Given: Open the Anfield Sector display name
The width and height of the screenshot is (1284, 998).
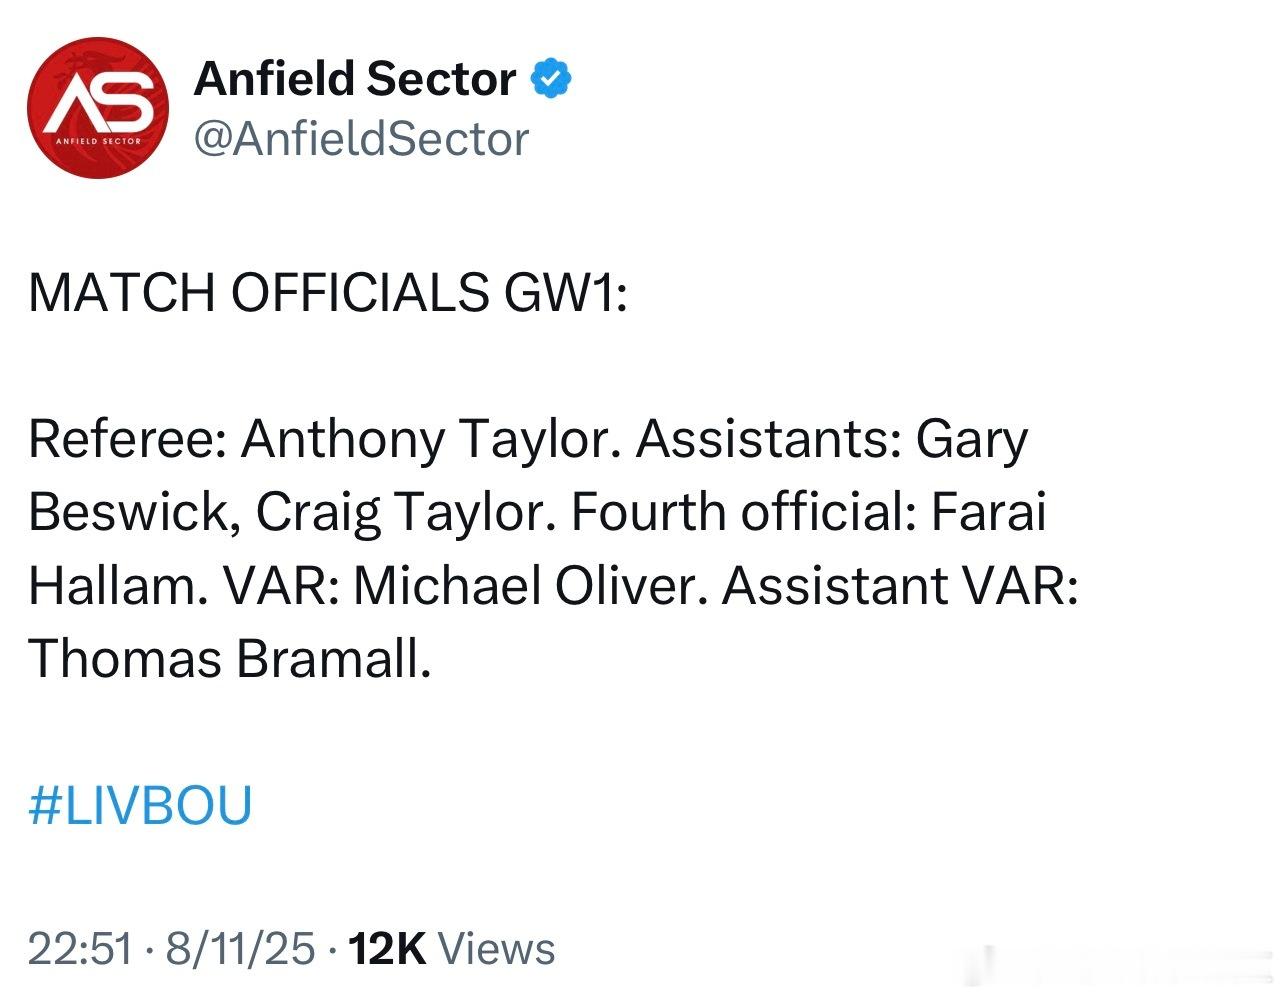Looking at the screenshot, I should tap(355, 79).
